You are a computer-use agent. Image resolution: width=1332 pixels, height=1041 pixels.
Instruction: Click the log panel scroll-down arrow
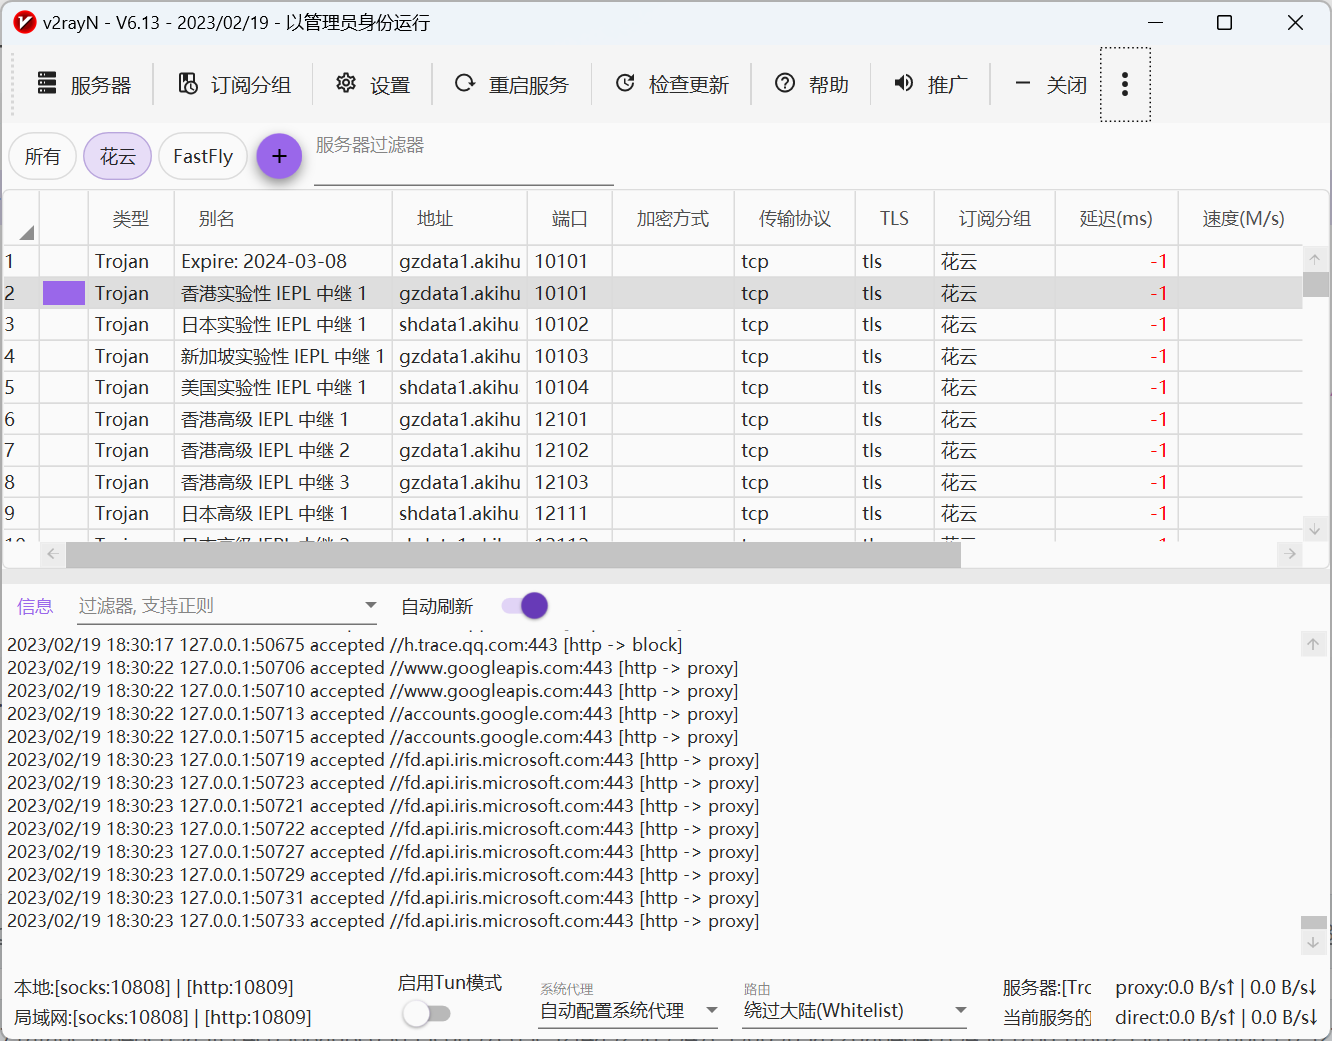[x=1313, y=942]
